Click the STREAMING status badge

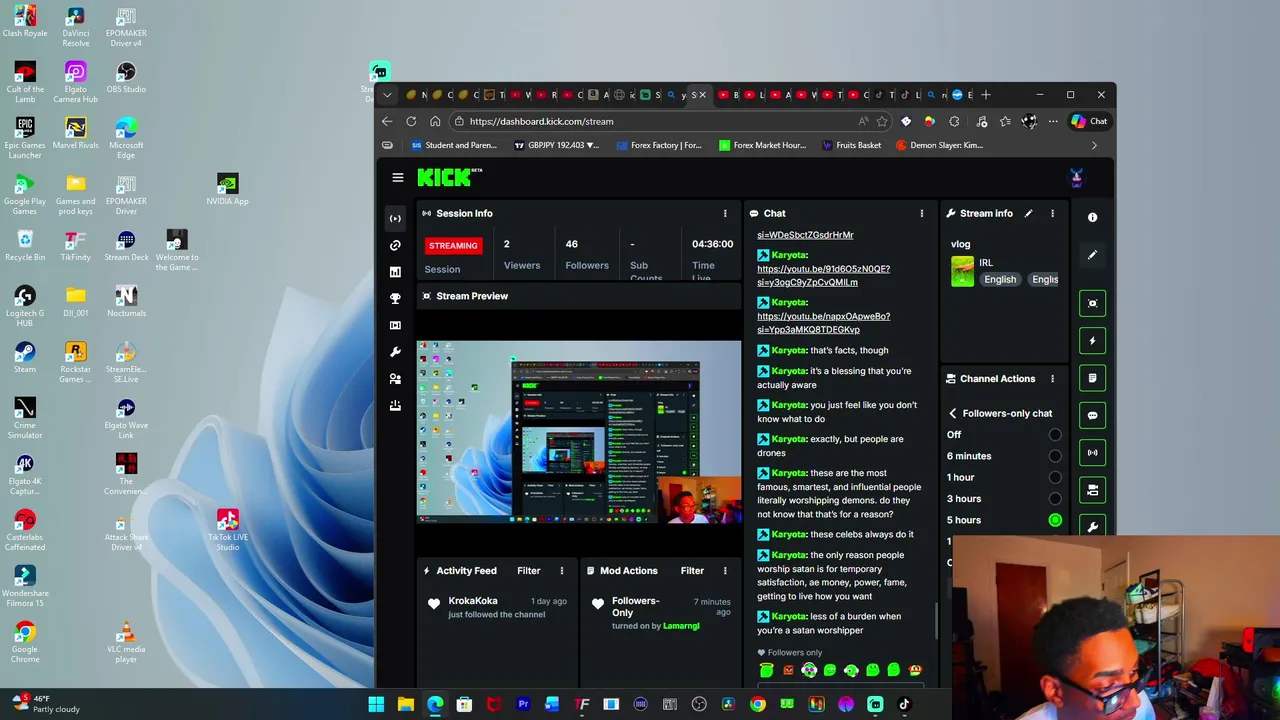point(453,246)
